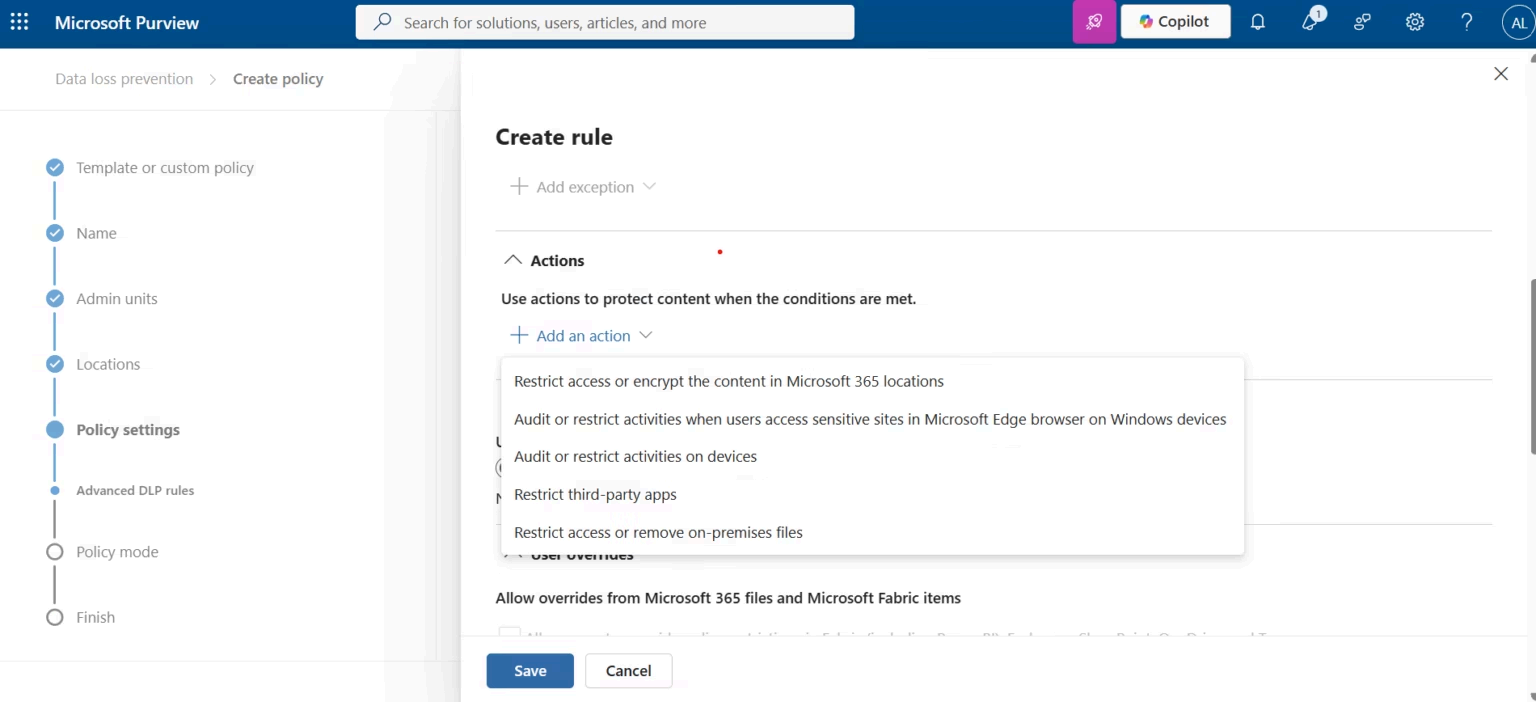
Task: Open the alerts icon with badge 1
Action: click(1311, 21)
